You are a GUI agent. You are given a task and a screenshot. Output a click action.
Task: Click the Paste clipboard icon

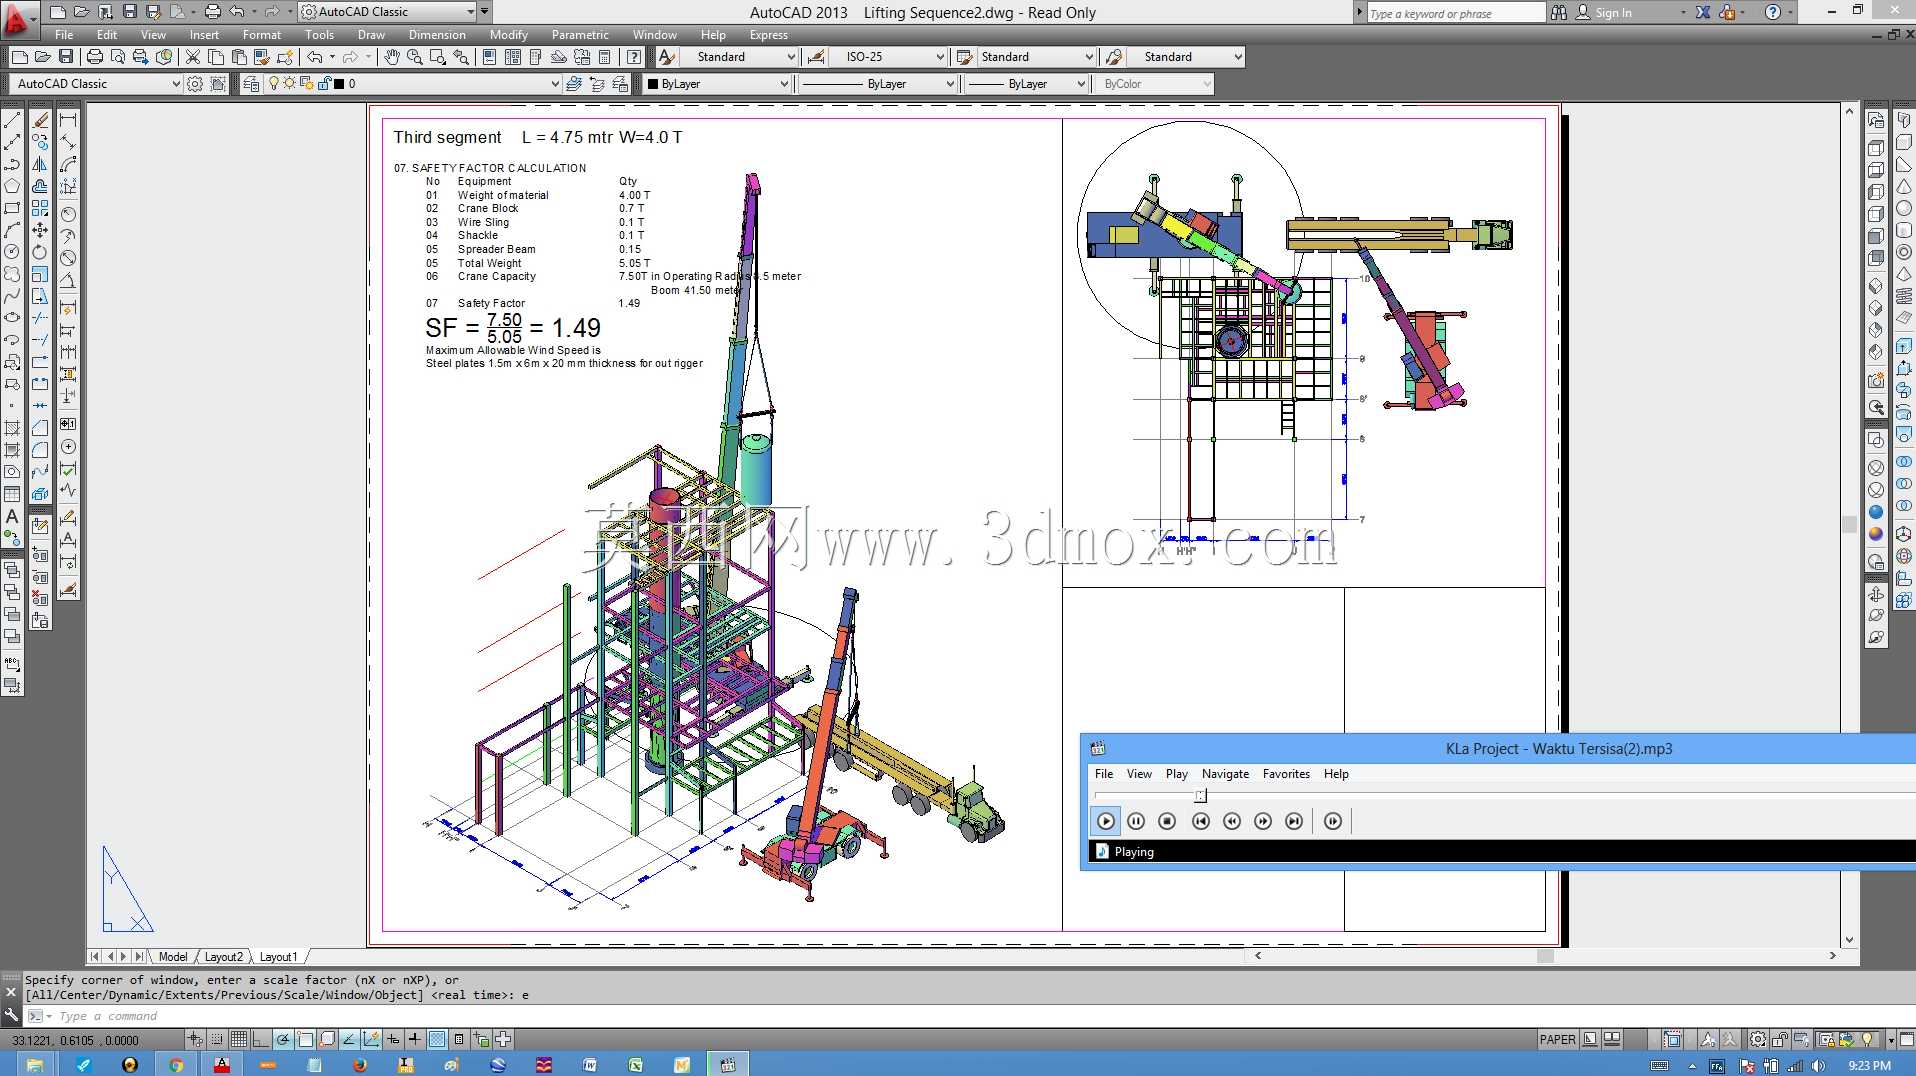239,57
